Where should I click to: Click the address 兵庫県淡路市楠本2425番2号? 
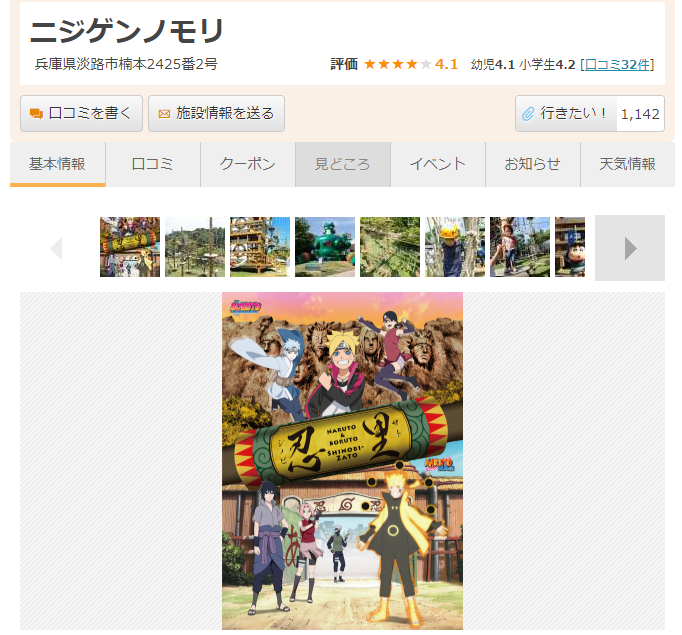pyautogui.click(x=126, y=64)
